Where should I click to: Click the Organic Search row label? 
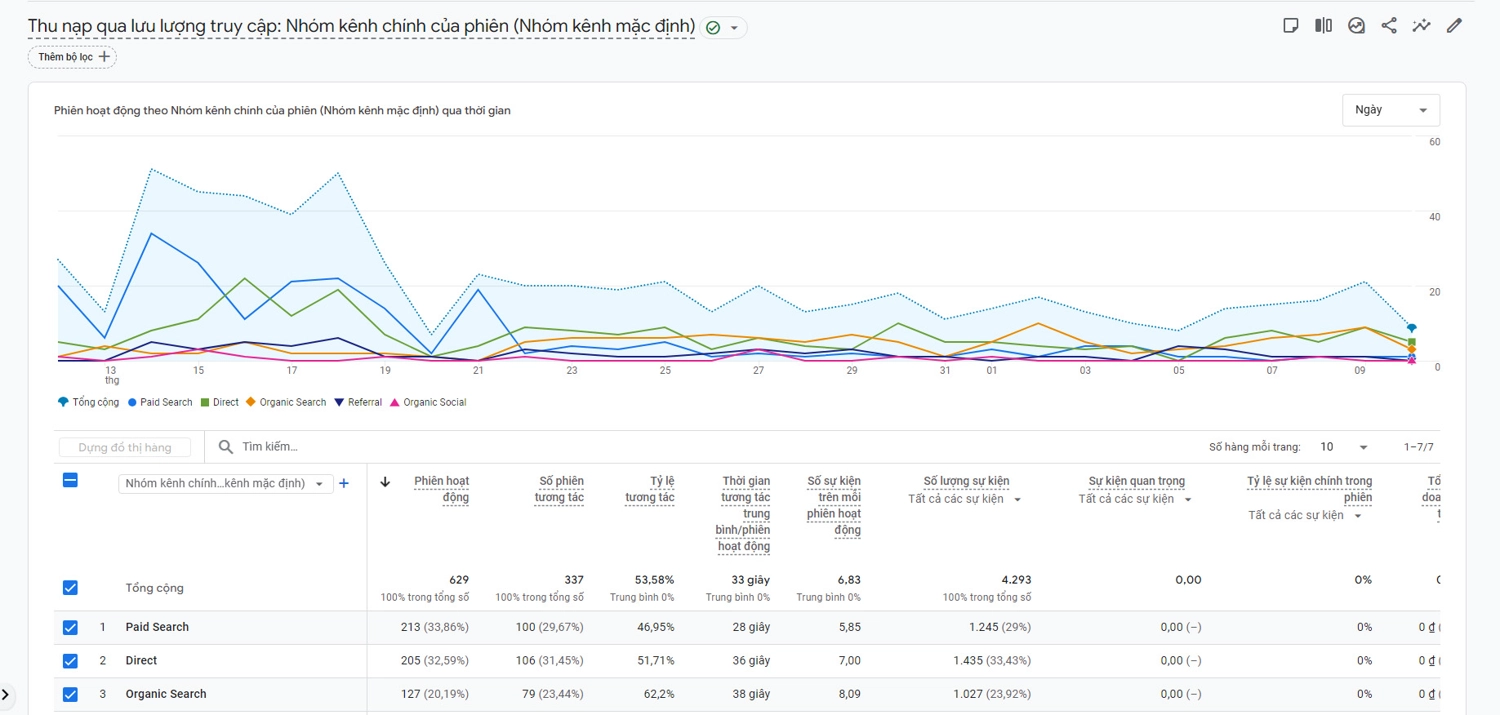point(166,694)
